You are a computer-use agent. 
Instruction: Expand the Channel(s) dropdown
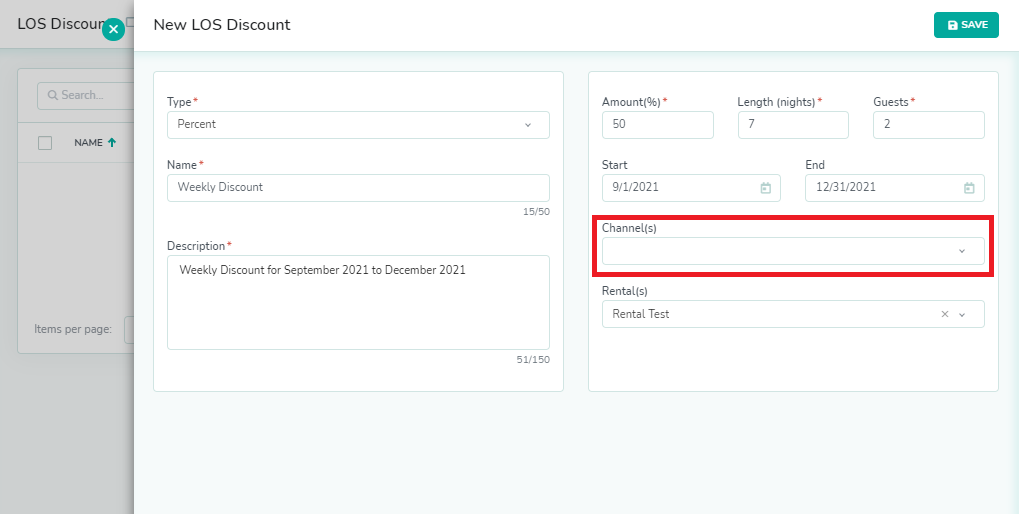793,251
